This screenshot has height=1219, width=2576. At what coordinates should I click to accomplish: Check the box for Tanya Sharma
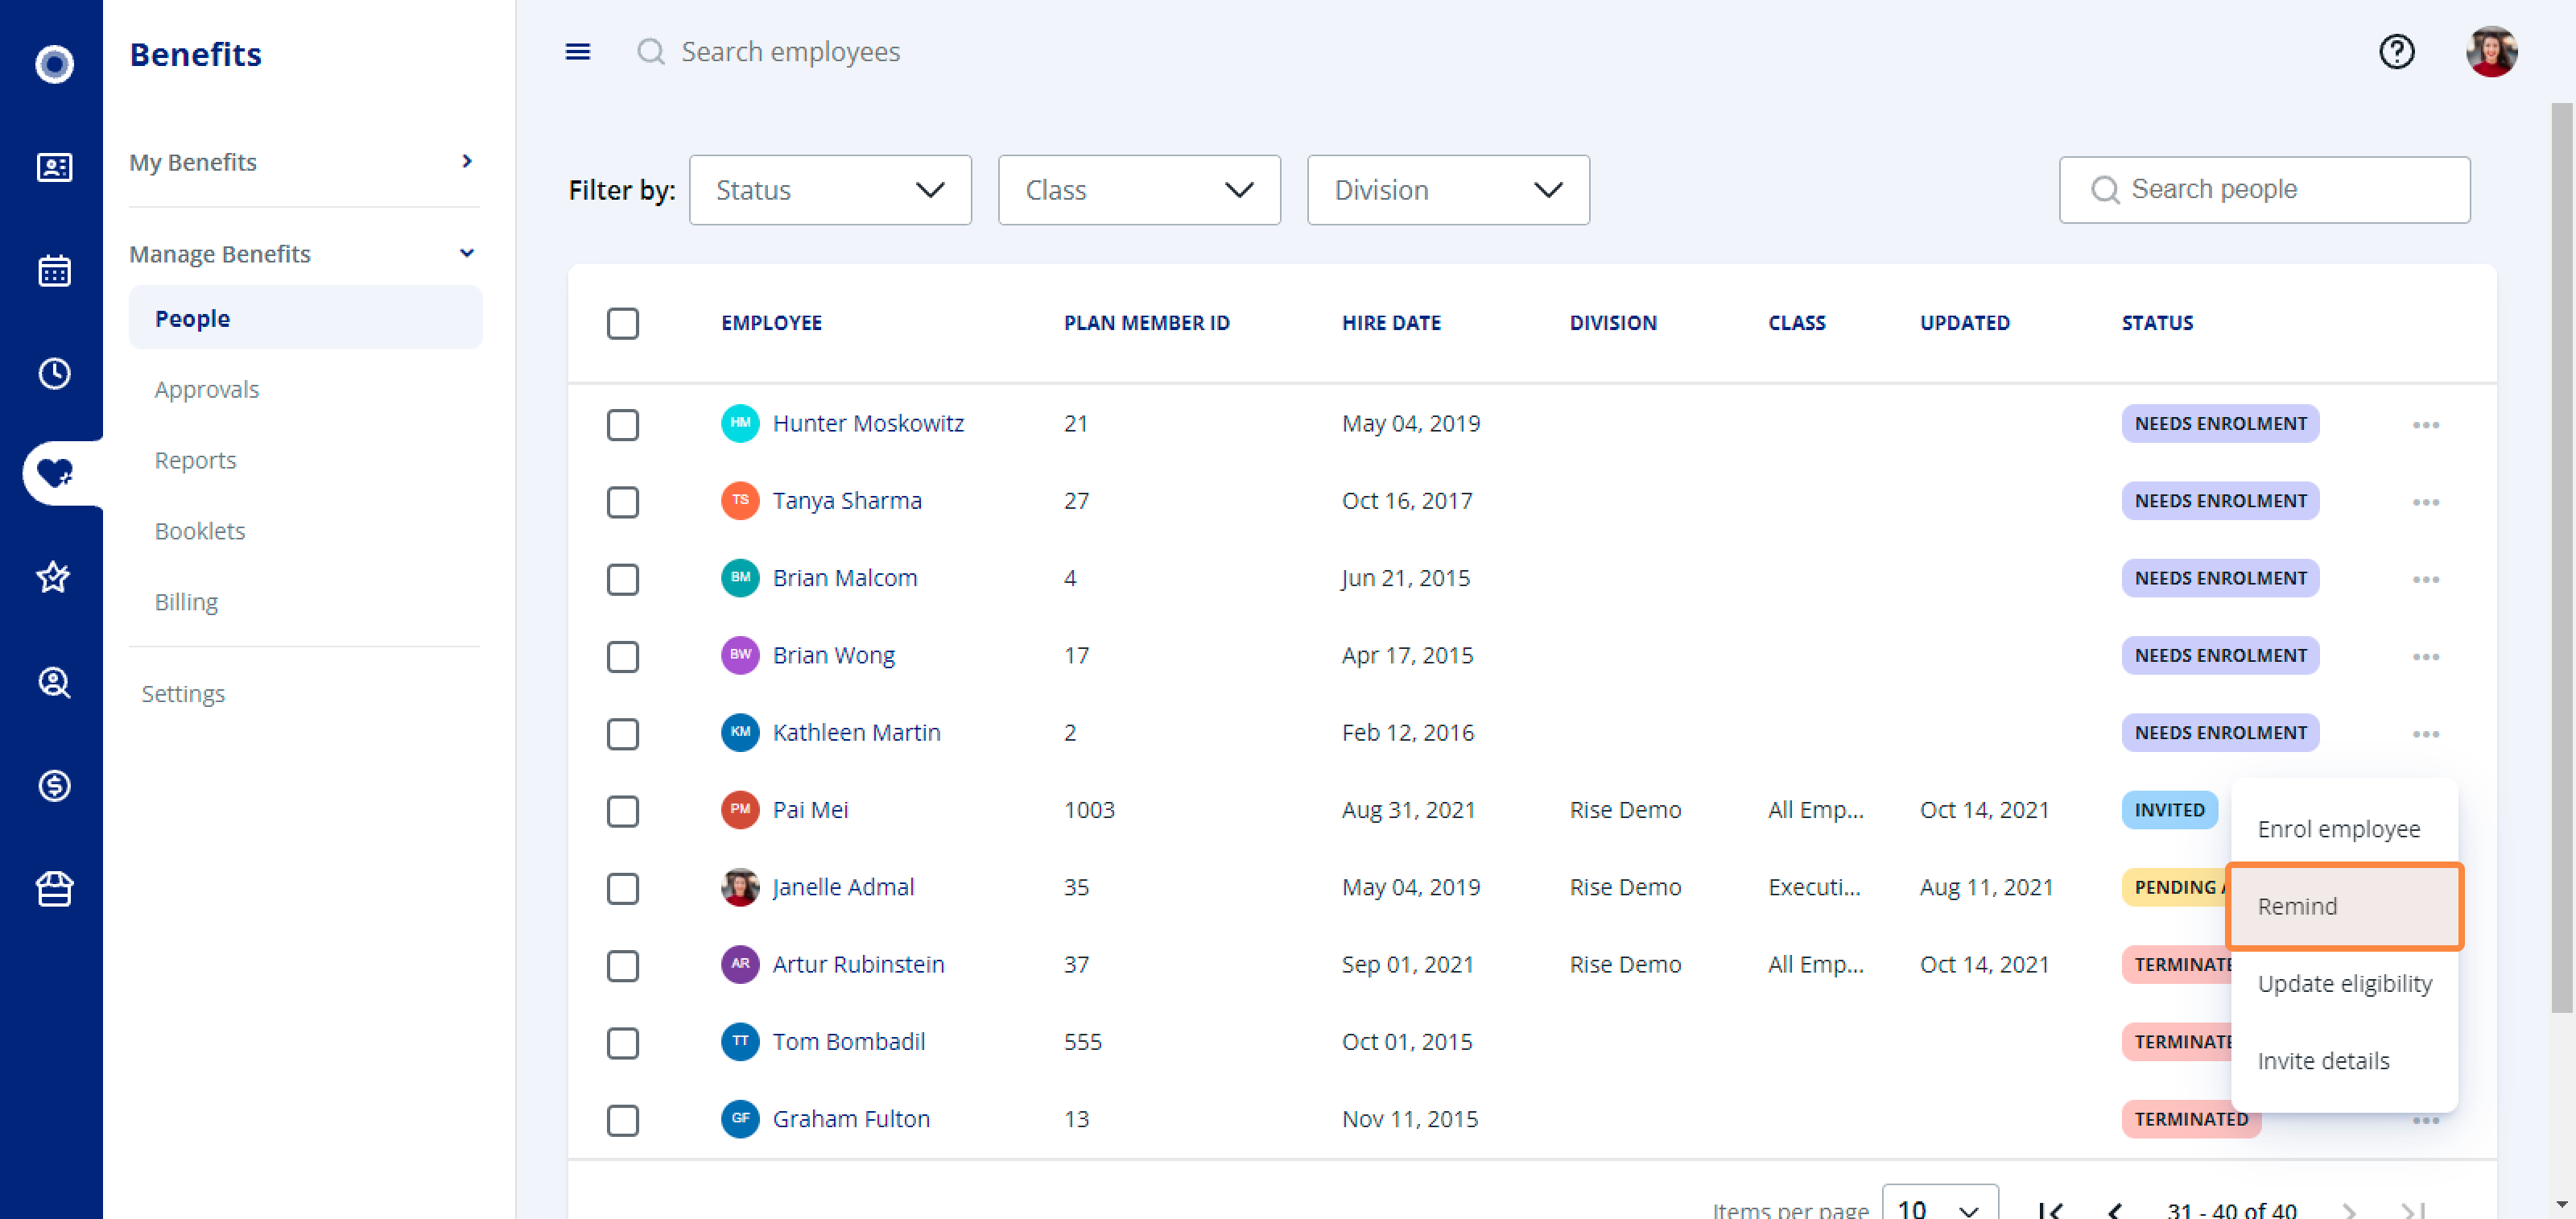point(622,502)
